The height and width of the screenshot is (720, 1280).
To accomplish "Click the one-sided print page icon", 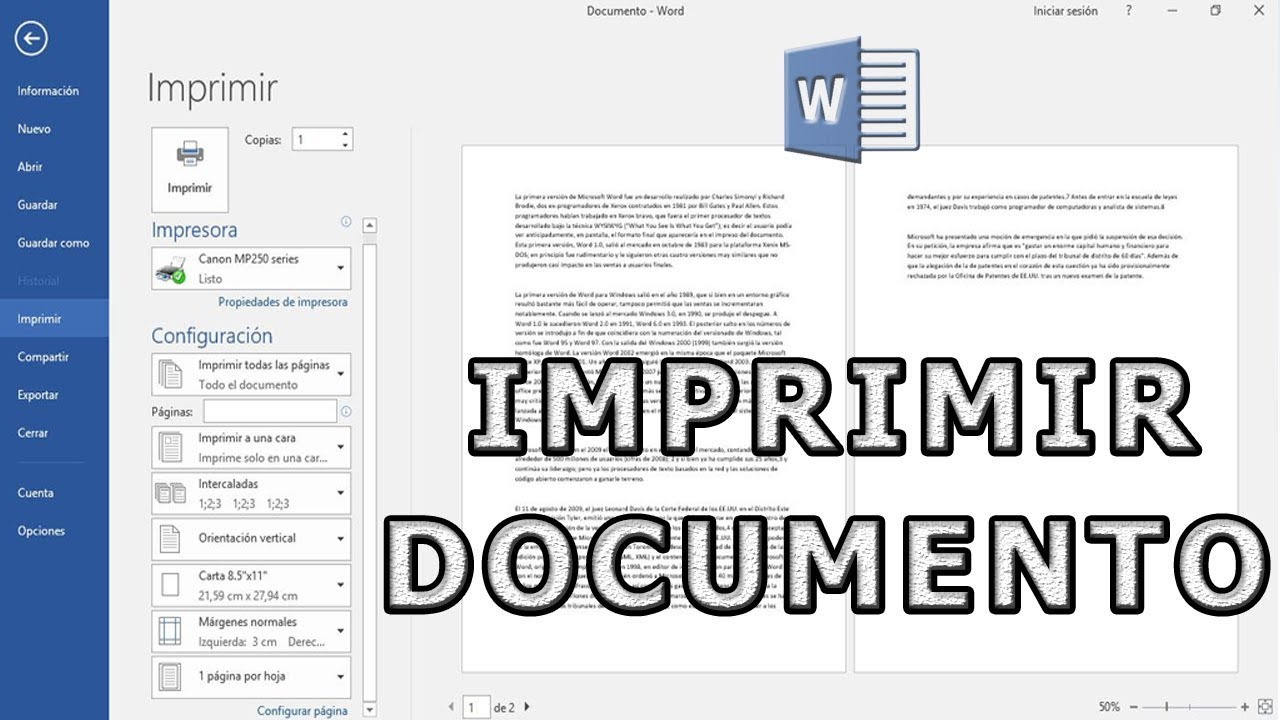I will coord(171,447).
